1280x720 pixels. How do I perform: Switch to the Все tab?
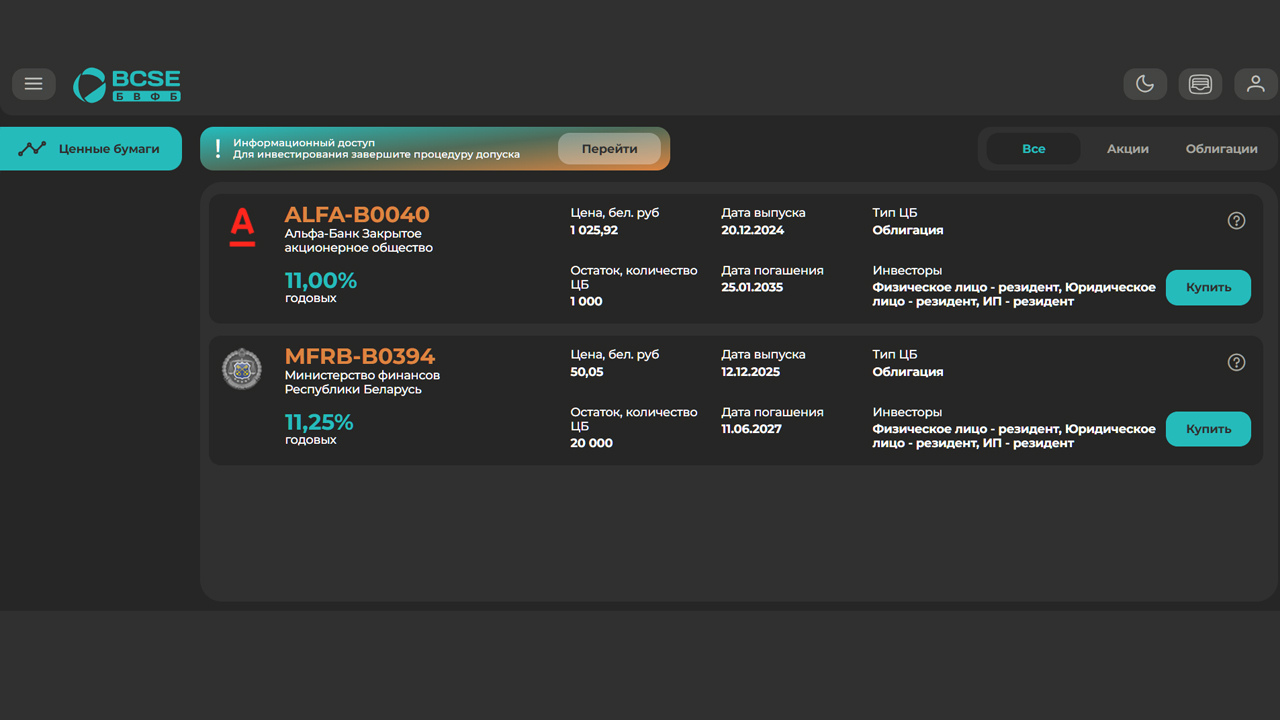1033,149
